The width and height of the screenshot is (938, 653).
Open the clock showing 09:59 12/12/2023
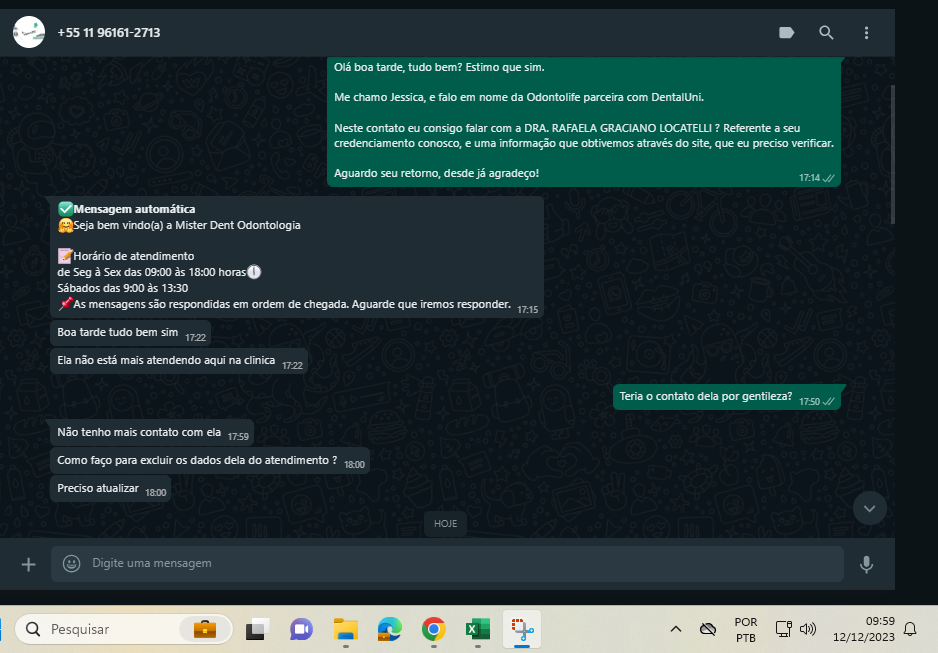click(864, 629)
